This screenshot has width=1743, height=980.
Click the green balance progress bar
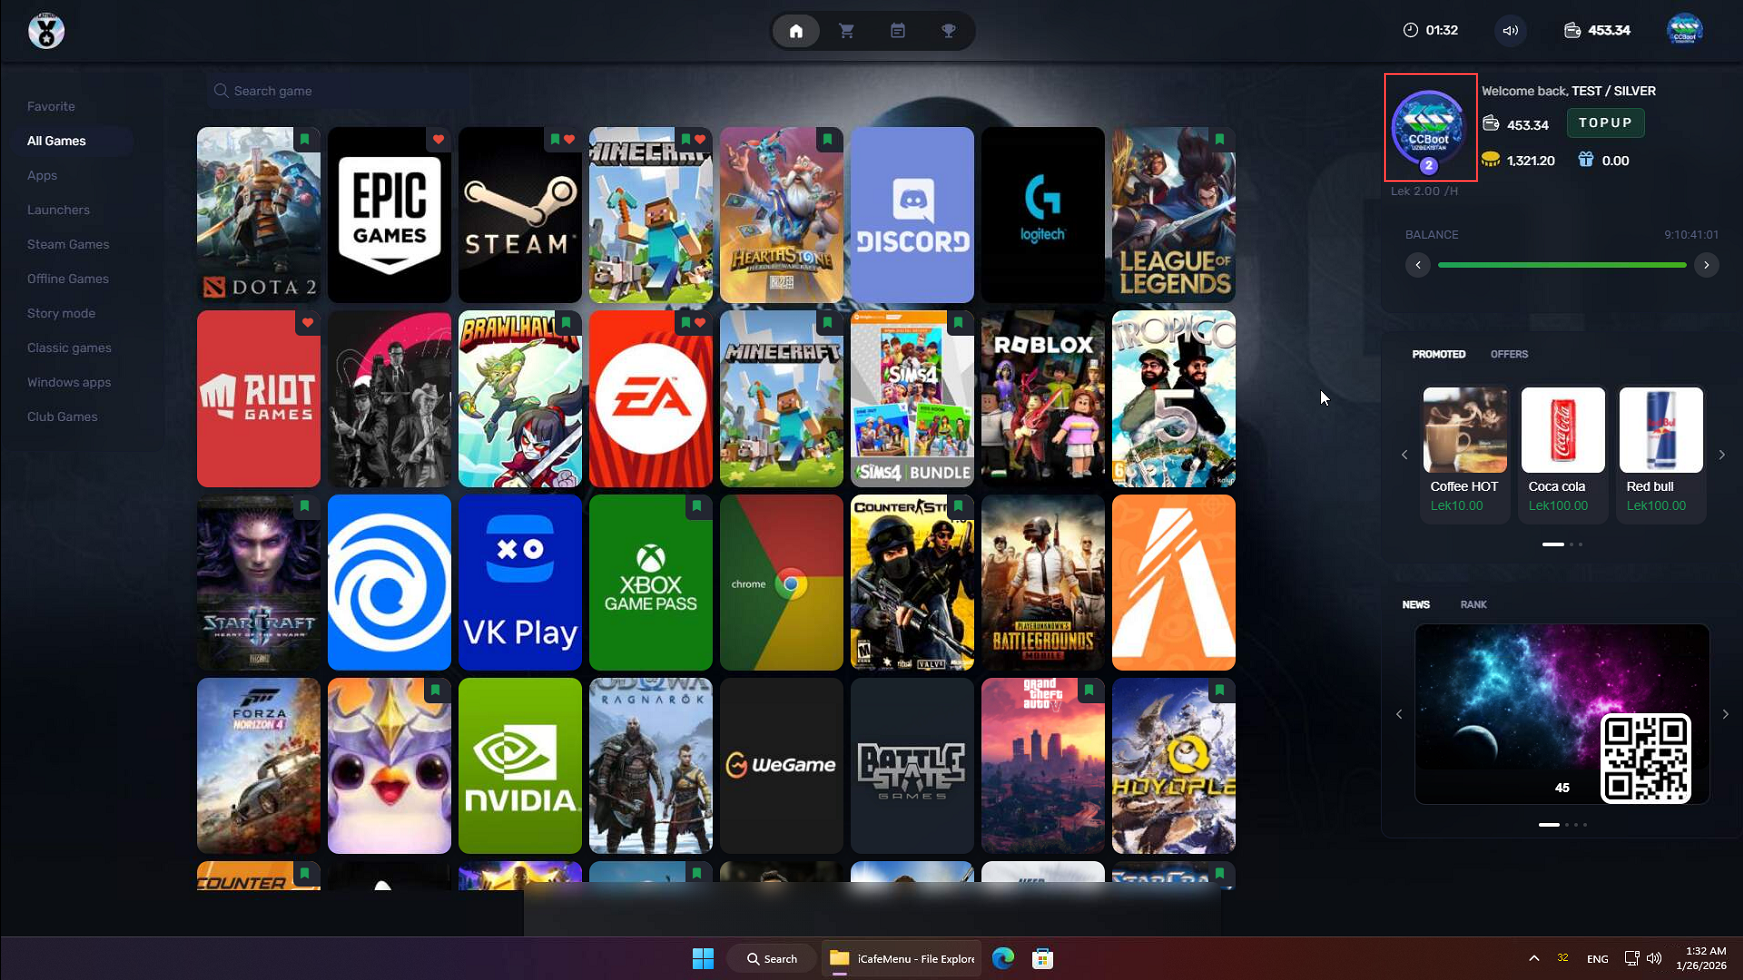1562,265
